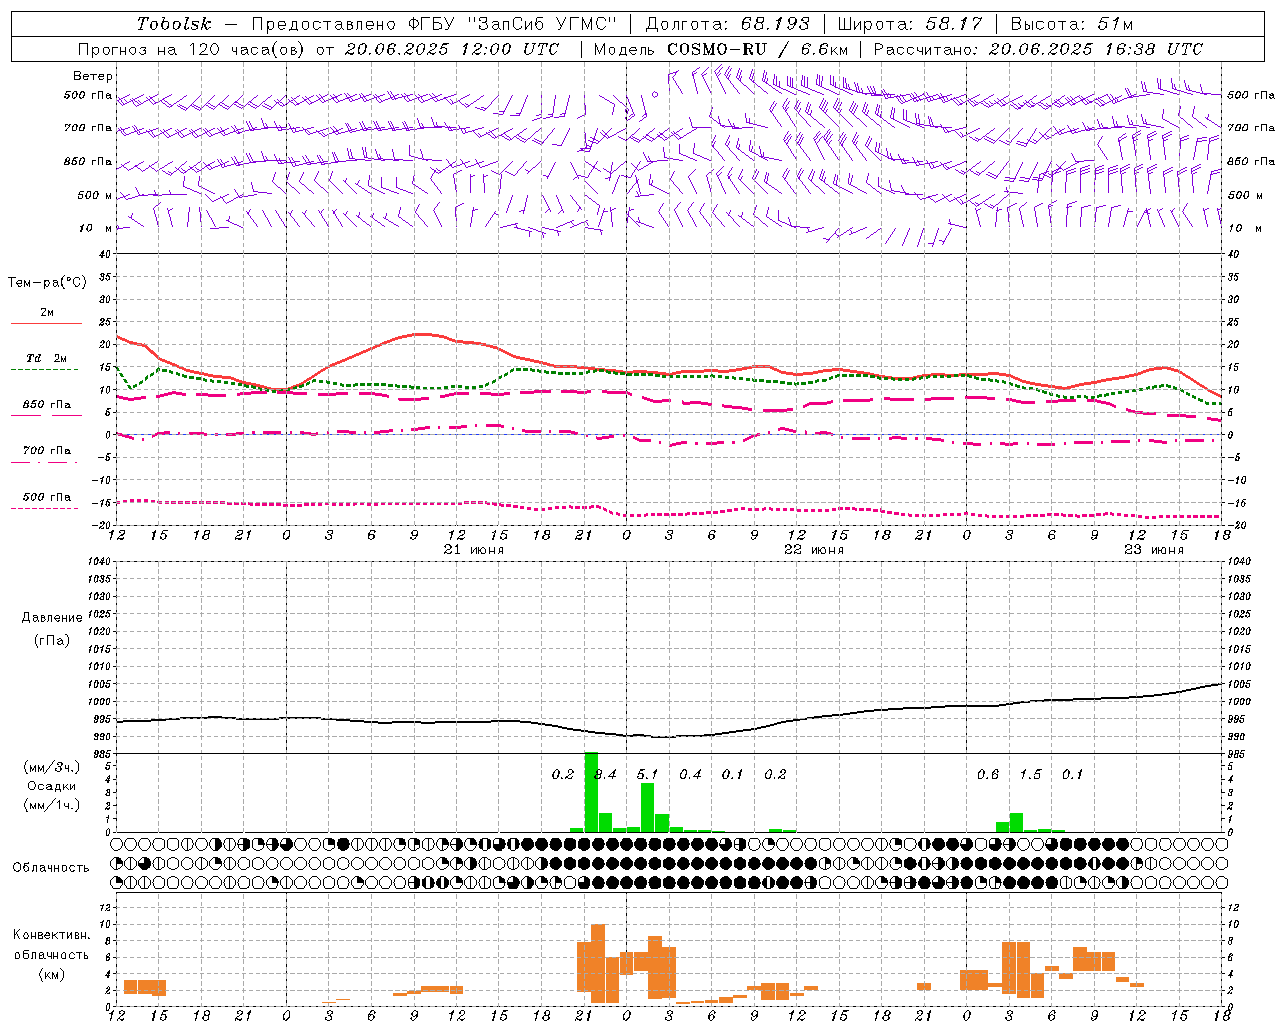This screenshot has height=1024, width=1280.
Task: Click the 21 июня date label
Action: (474, 550)
